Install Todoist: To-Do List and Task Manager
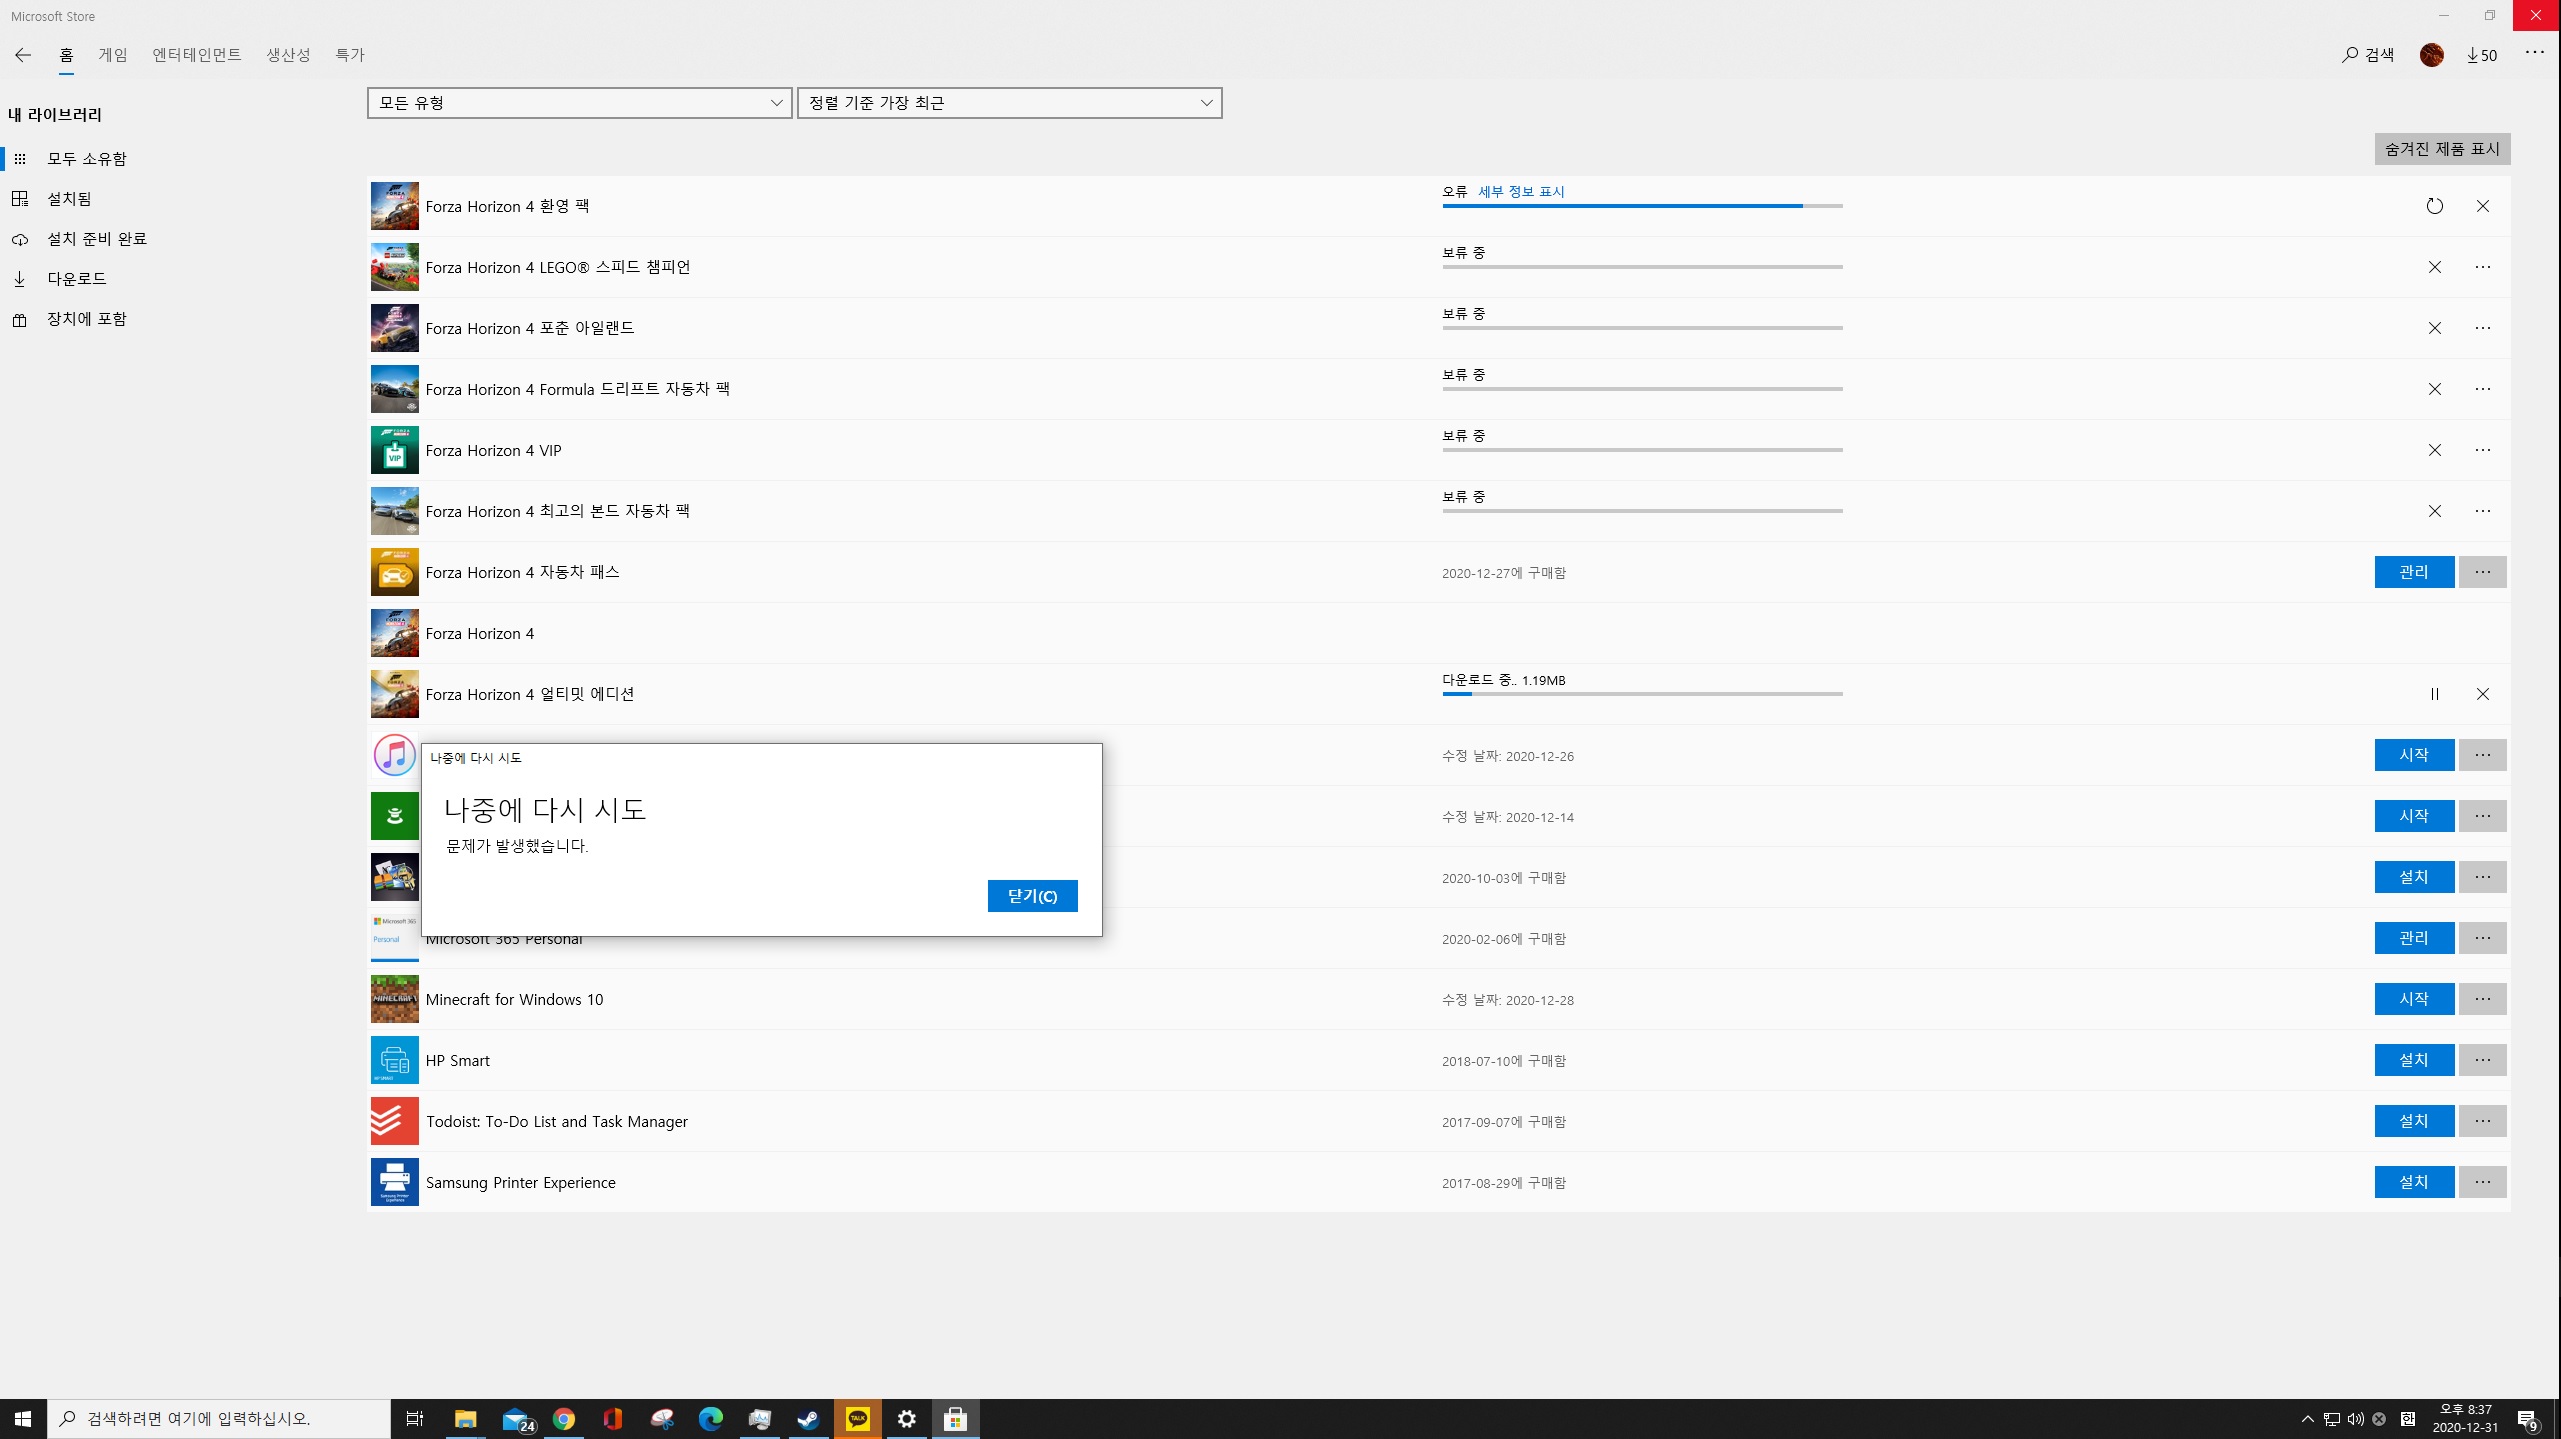This screenshot has height=1439, width=2561. (x=2414, y=1121)
